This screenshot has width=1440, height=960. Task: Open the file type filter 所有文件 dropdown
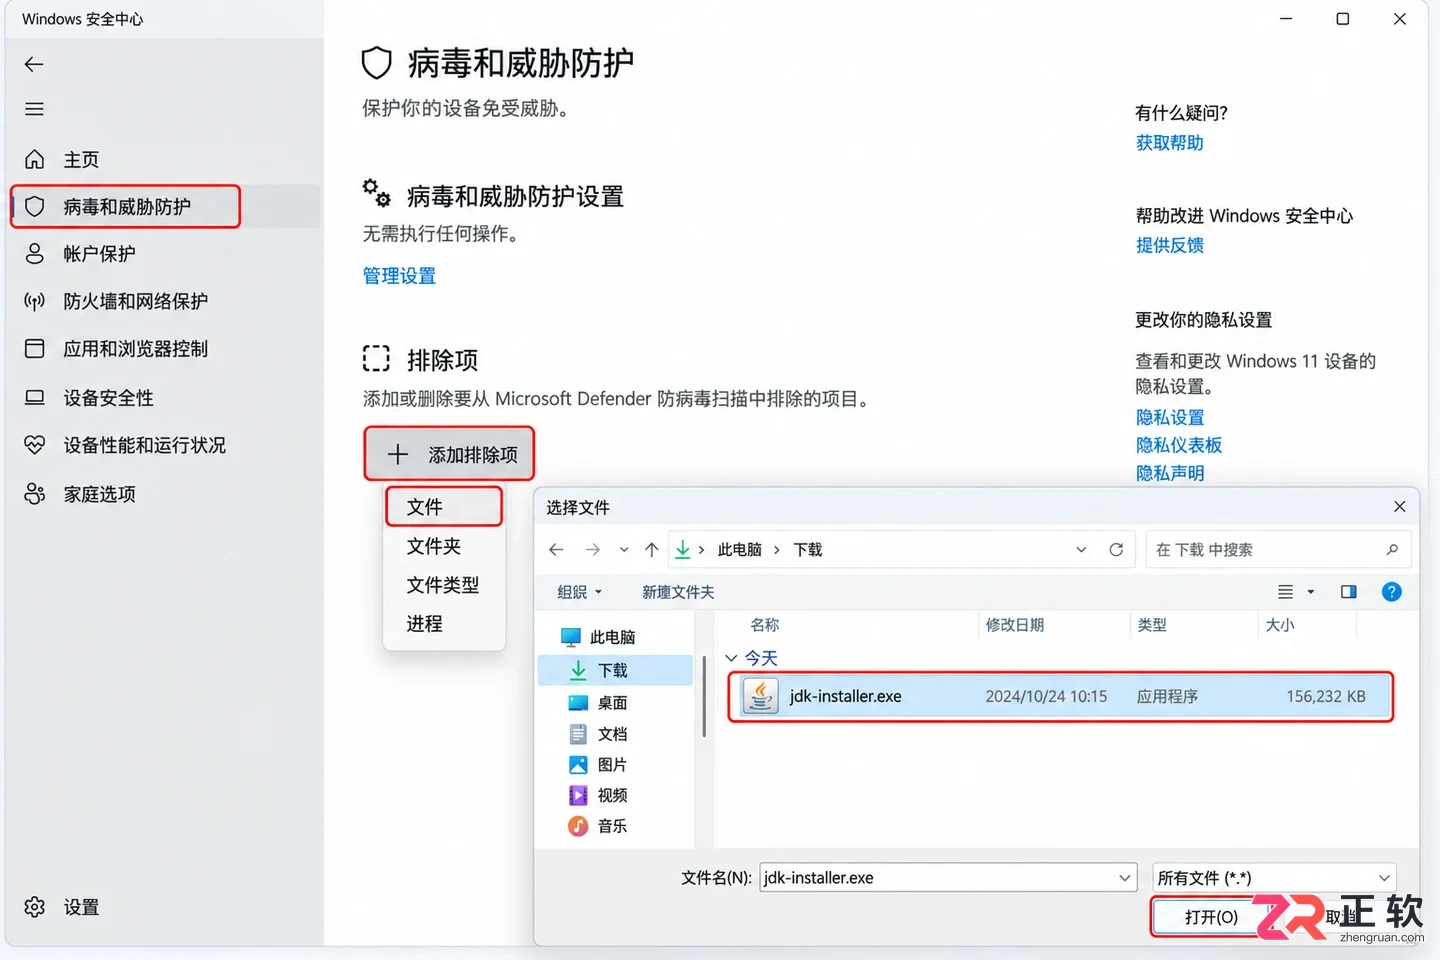(1274, 877)
